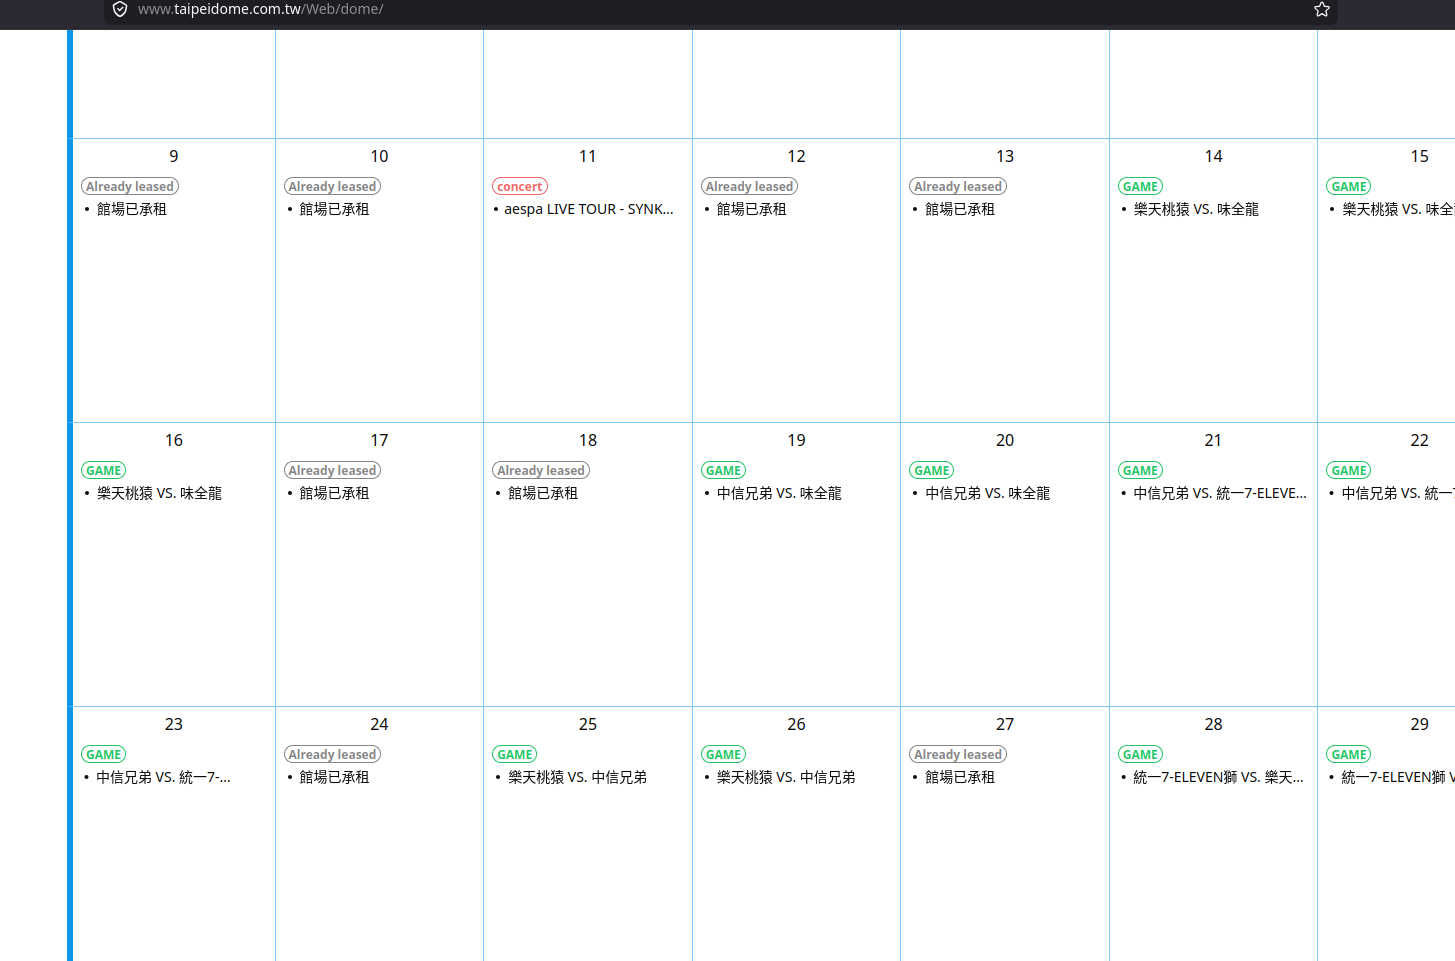The width and height of the screenshot is (1455, 961).
Task: Click the GAME tag on day 14
Action: [x=1140, y=186]
